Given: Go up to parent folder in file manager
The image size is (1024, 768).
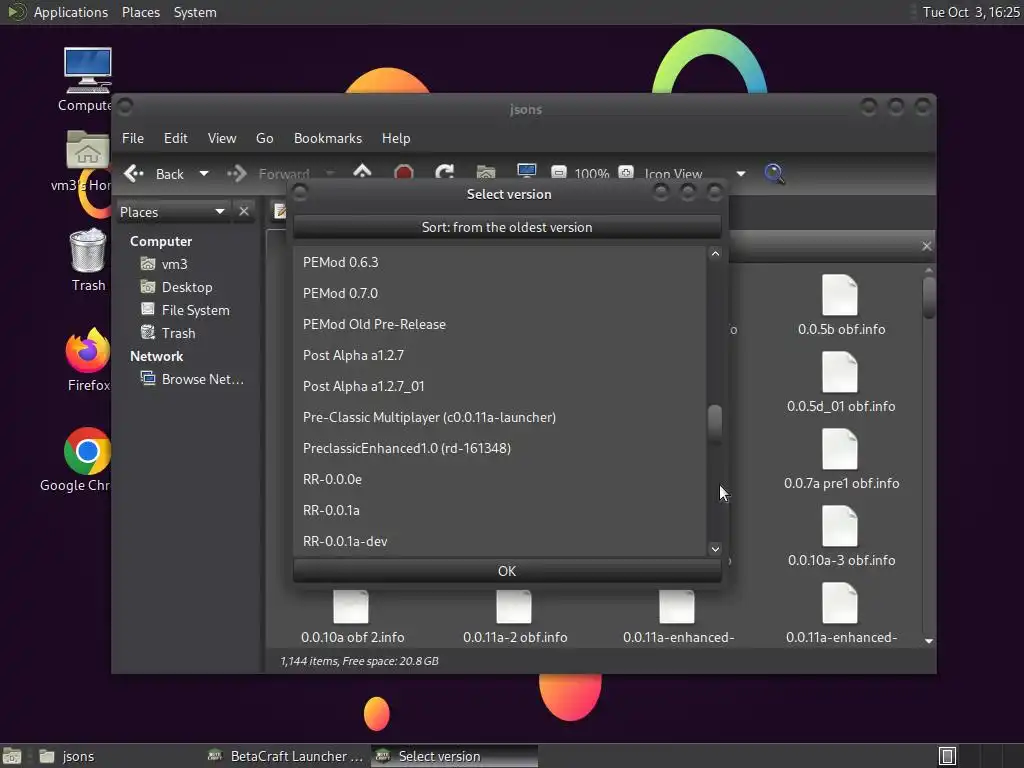Looking at the screenshot, I should 362,173.
